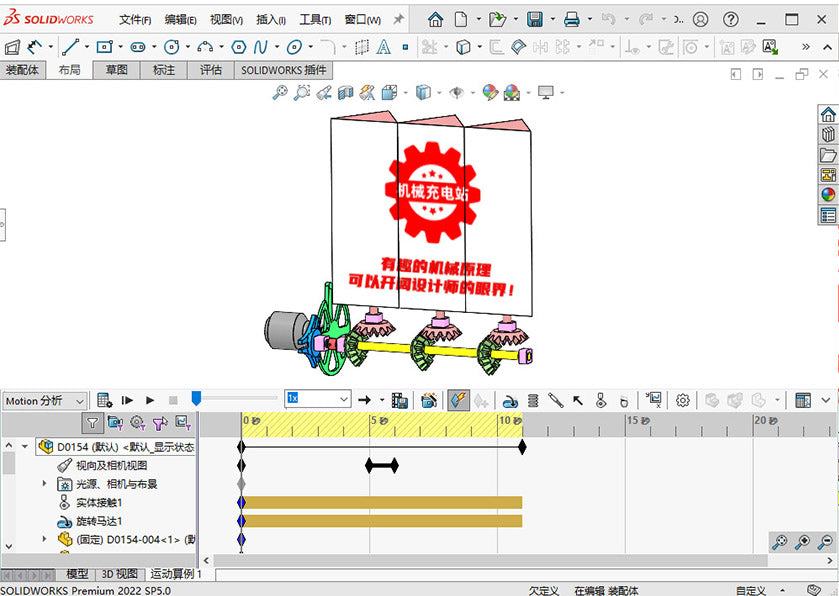839x596 pixels.
Task: Save the document with floppy icon
Action: pos(535,20)
